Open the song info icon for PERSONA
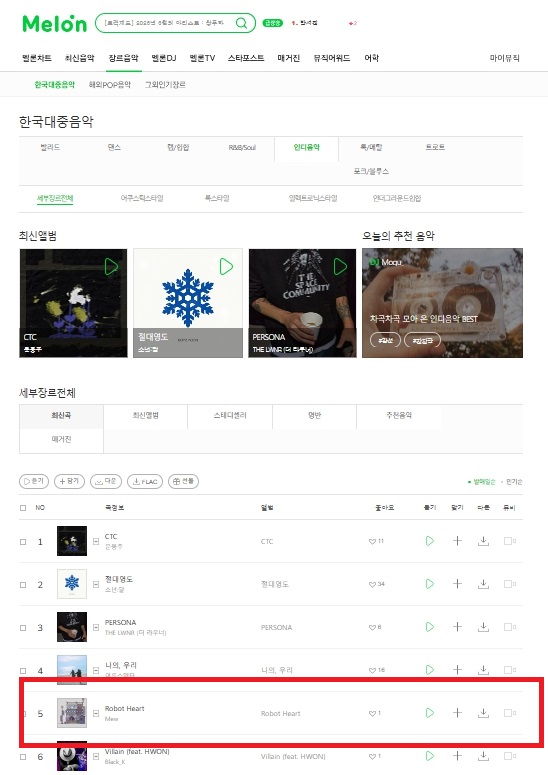The height and width of the screenshot is (775, 548). click(x=96, y=627)
